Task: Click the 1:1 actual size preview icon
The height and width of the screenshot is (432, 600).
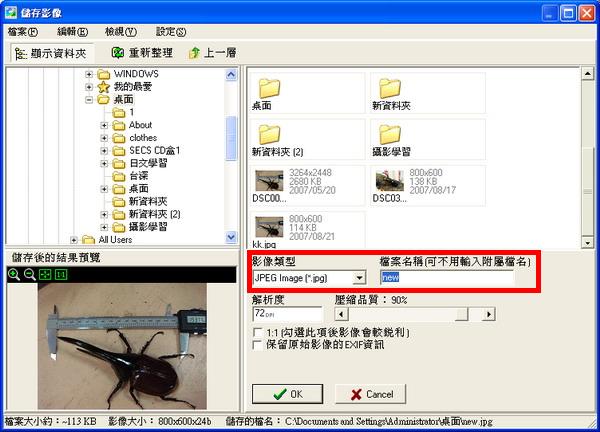Action: tap(60, 273)
